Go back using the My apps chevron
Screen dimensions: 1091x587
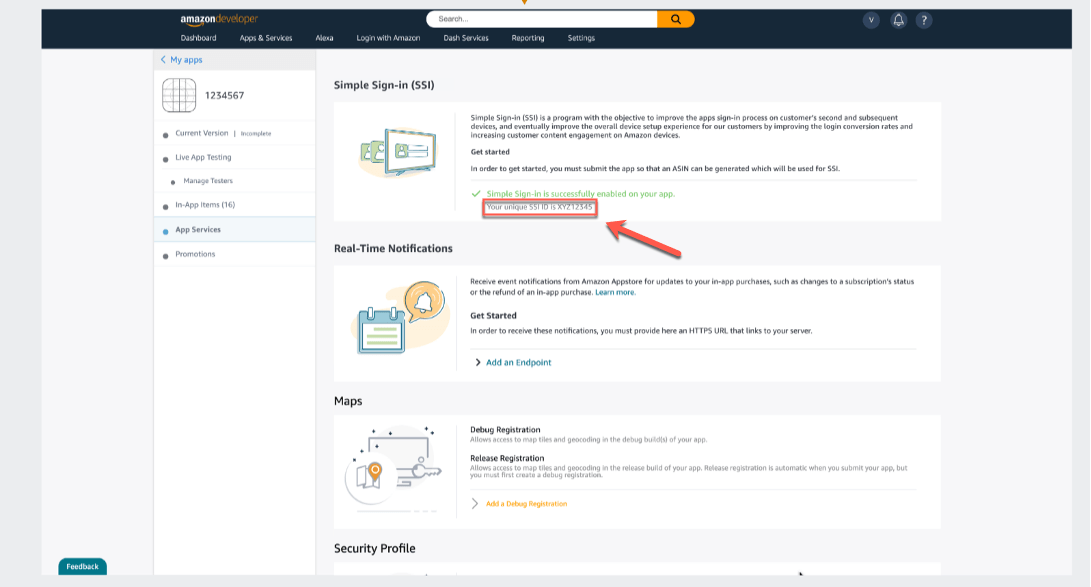[x=164, y=60]
